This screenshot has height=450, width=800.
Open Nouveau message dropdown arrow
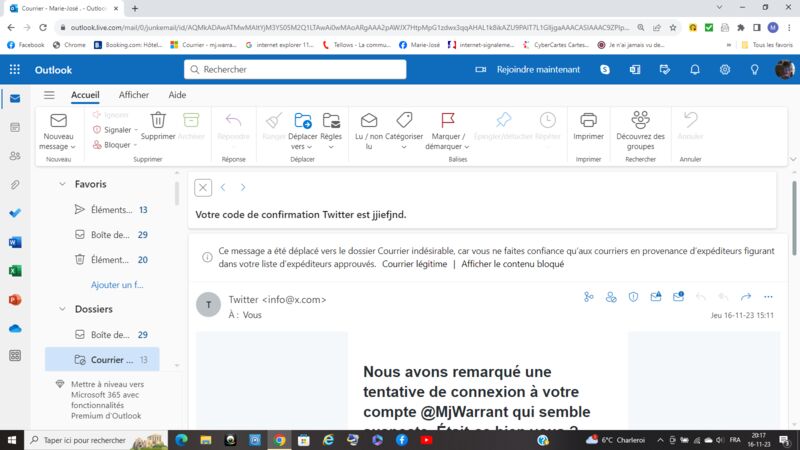73,147
